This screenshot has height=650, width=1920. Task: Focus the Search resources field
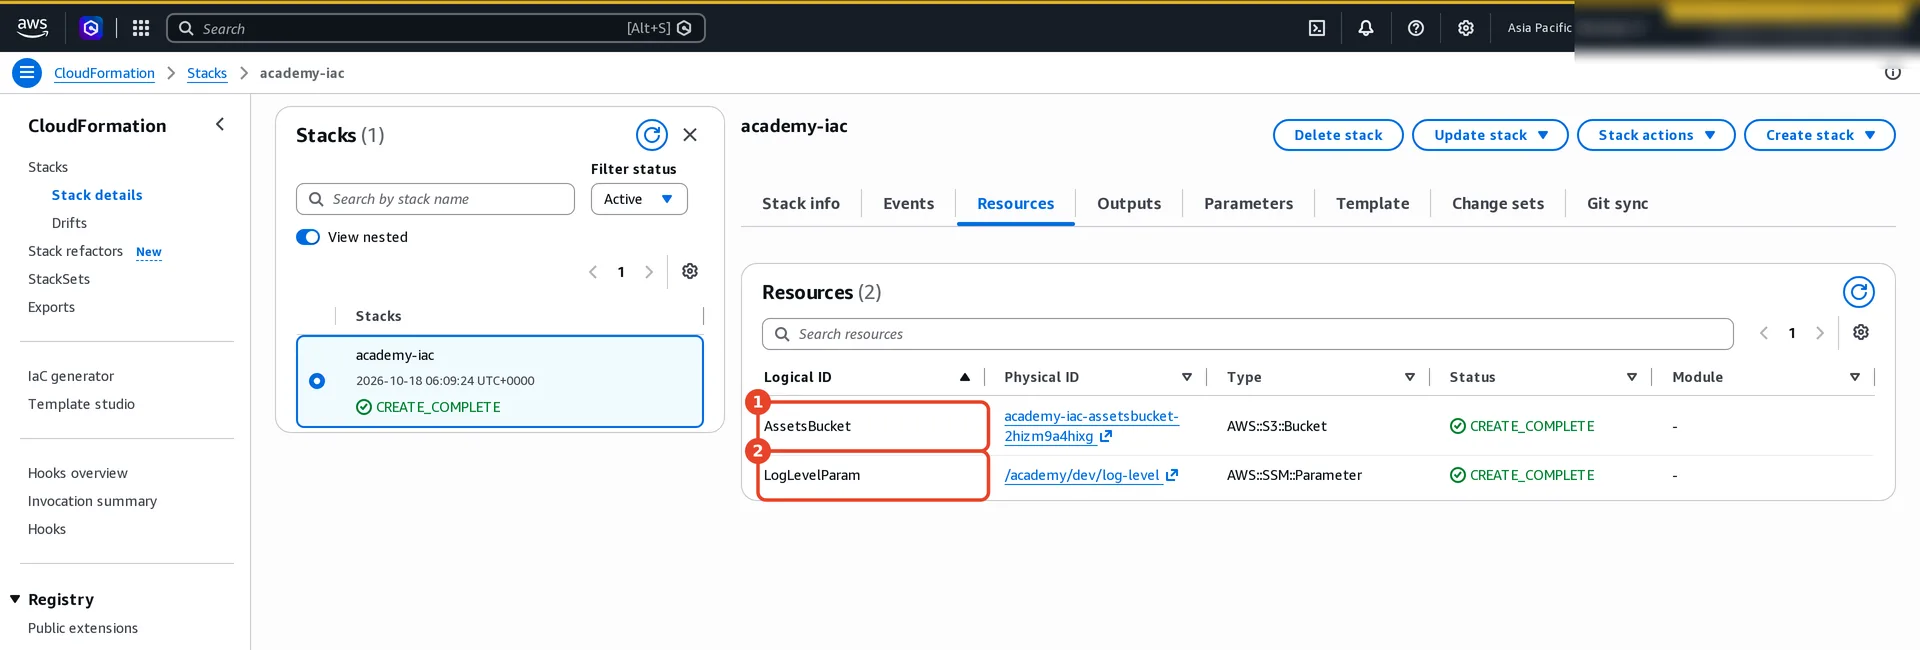(x=1247, y=334)
